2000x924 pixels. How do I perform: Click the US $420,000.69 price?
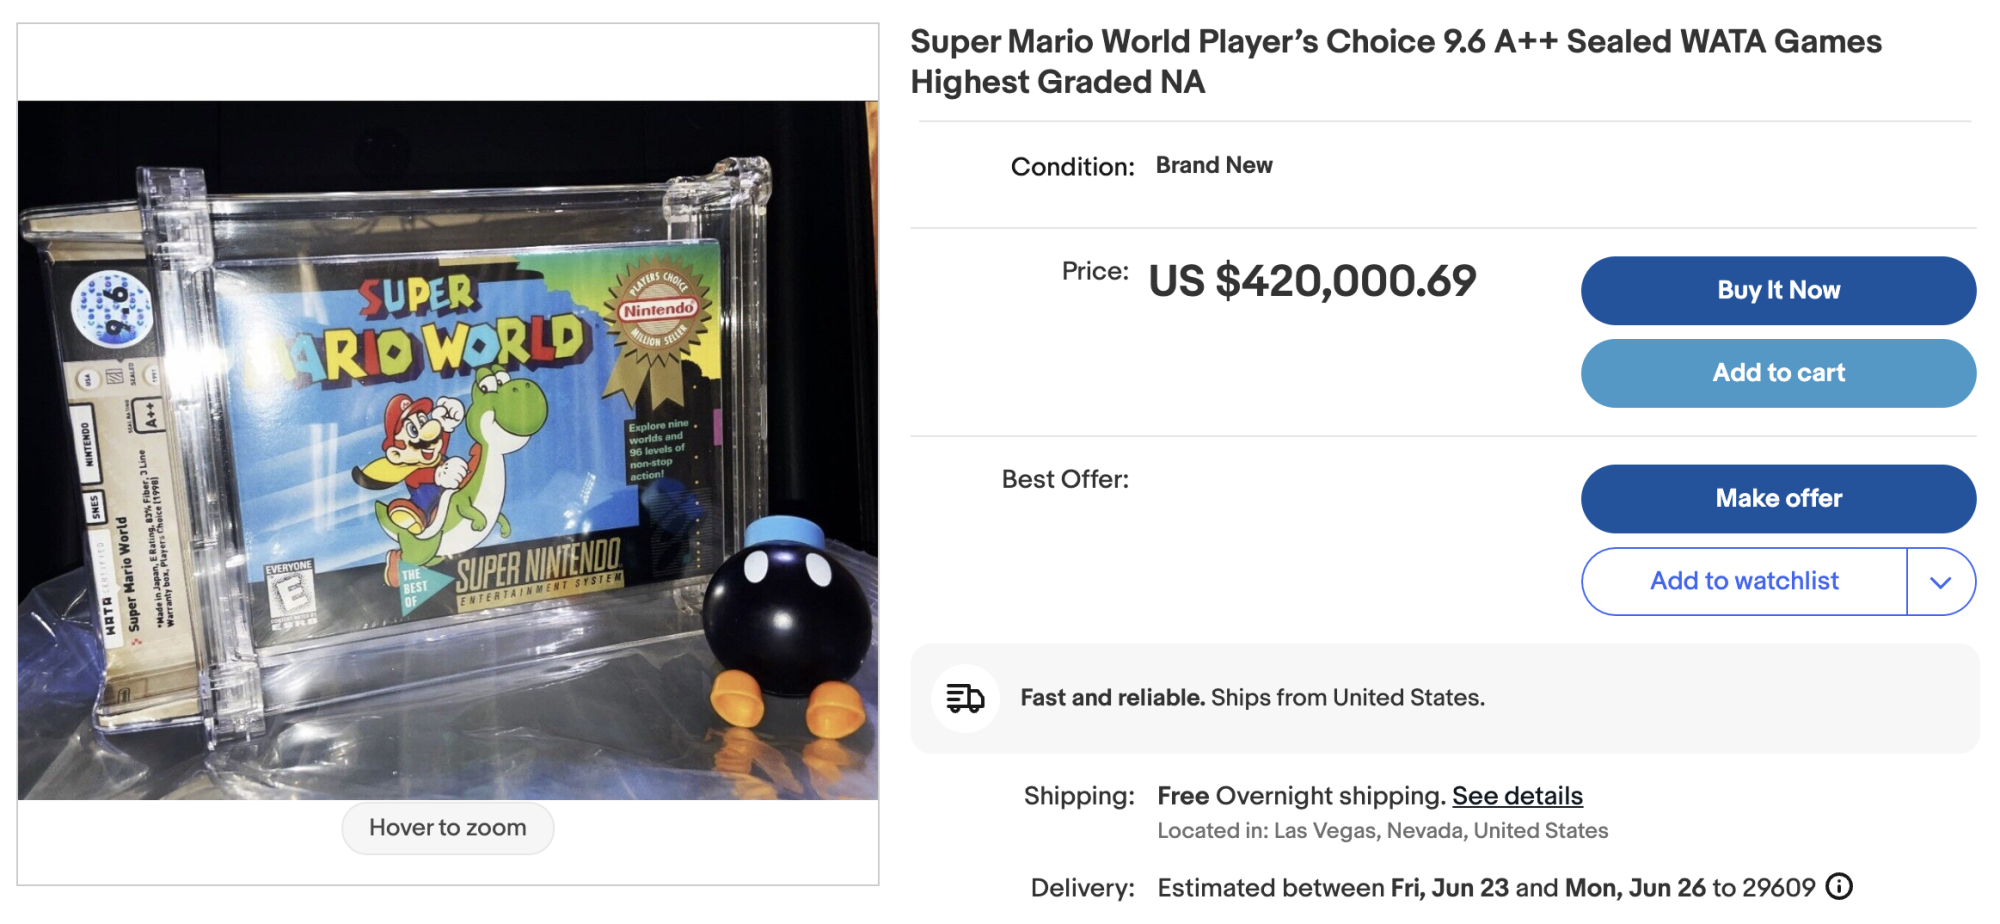pos(1311,281)
